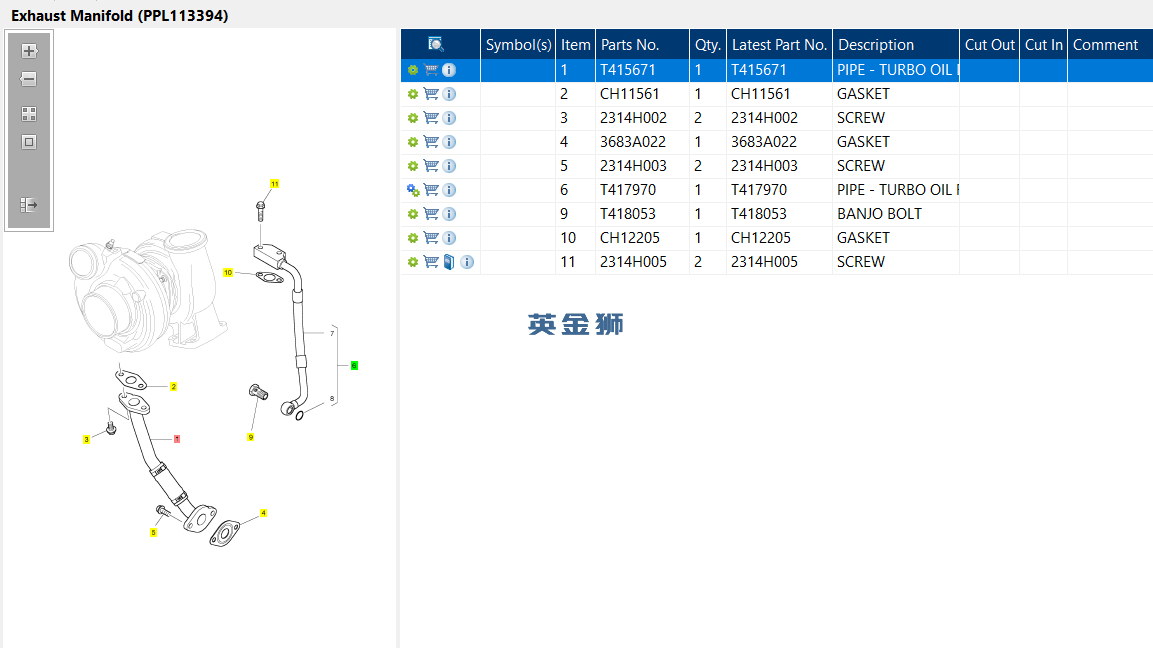Sort by Item column header
This screenshot has height=648, width=1153.
(x=575, y=45)
